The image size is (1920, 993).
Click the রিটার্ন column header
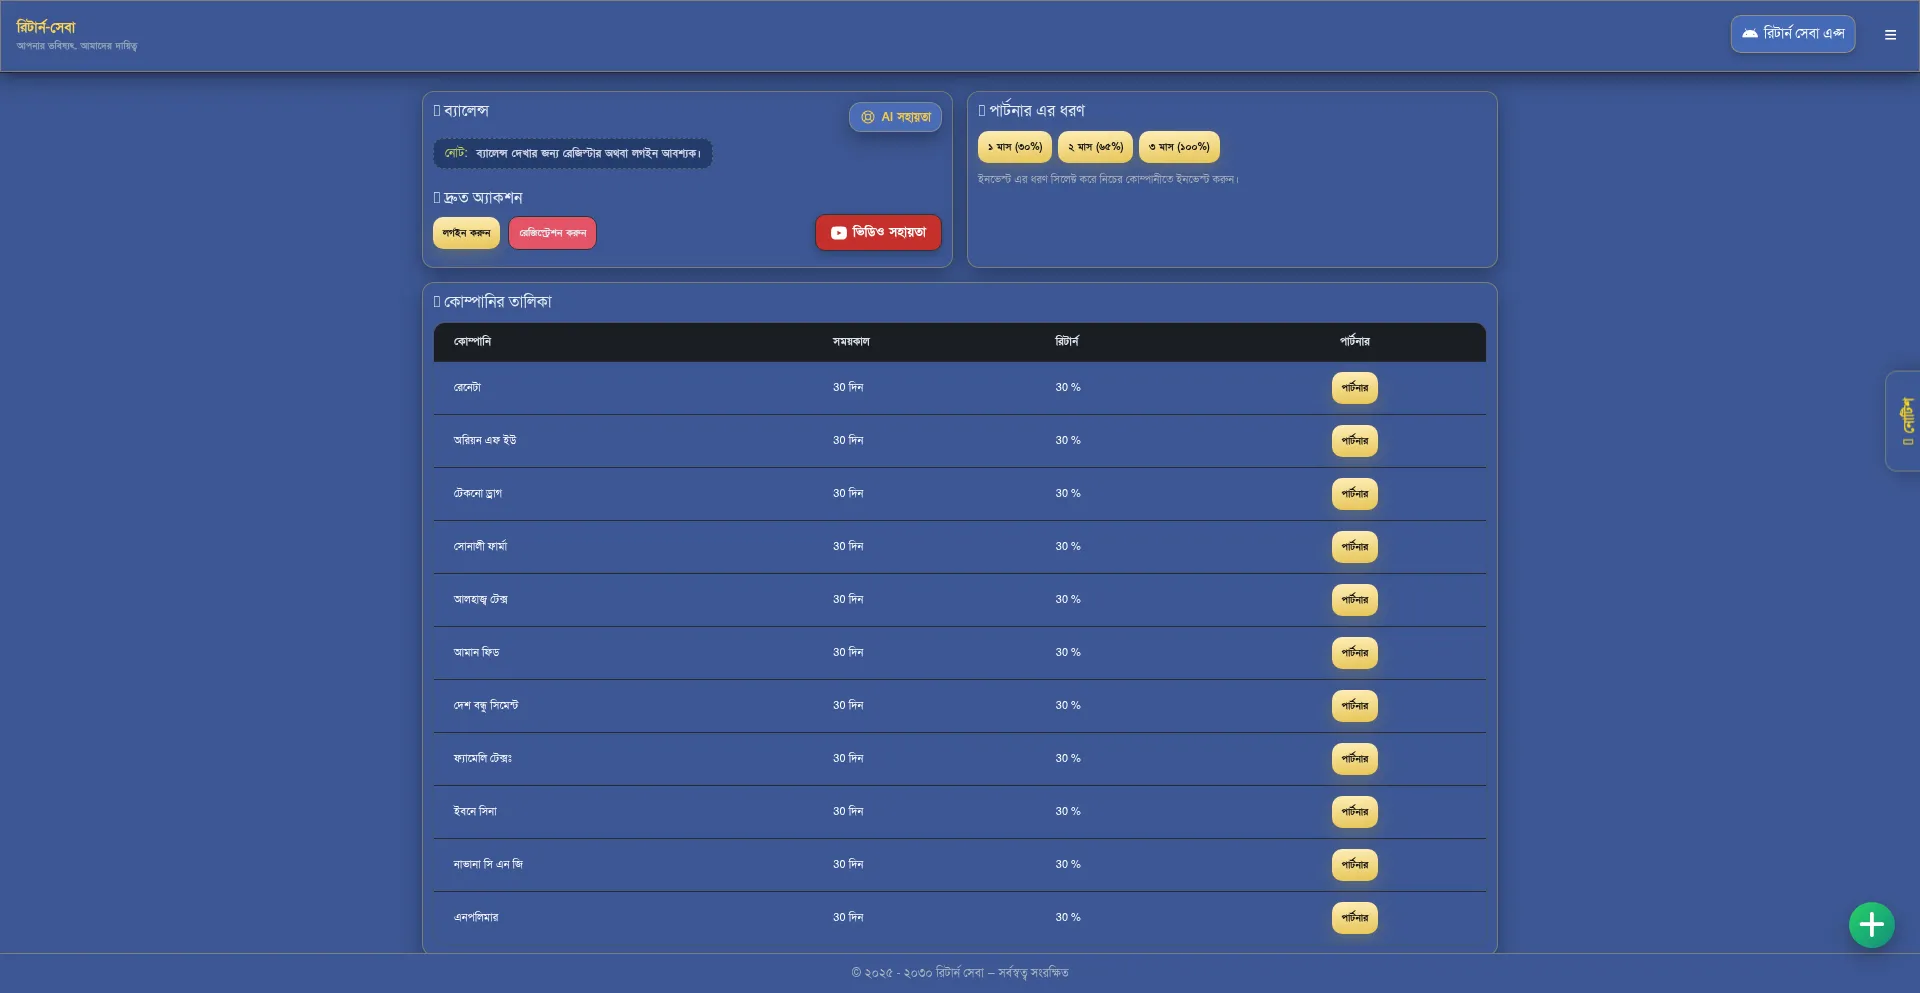pyautogui.click(x=1067, y=342)
